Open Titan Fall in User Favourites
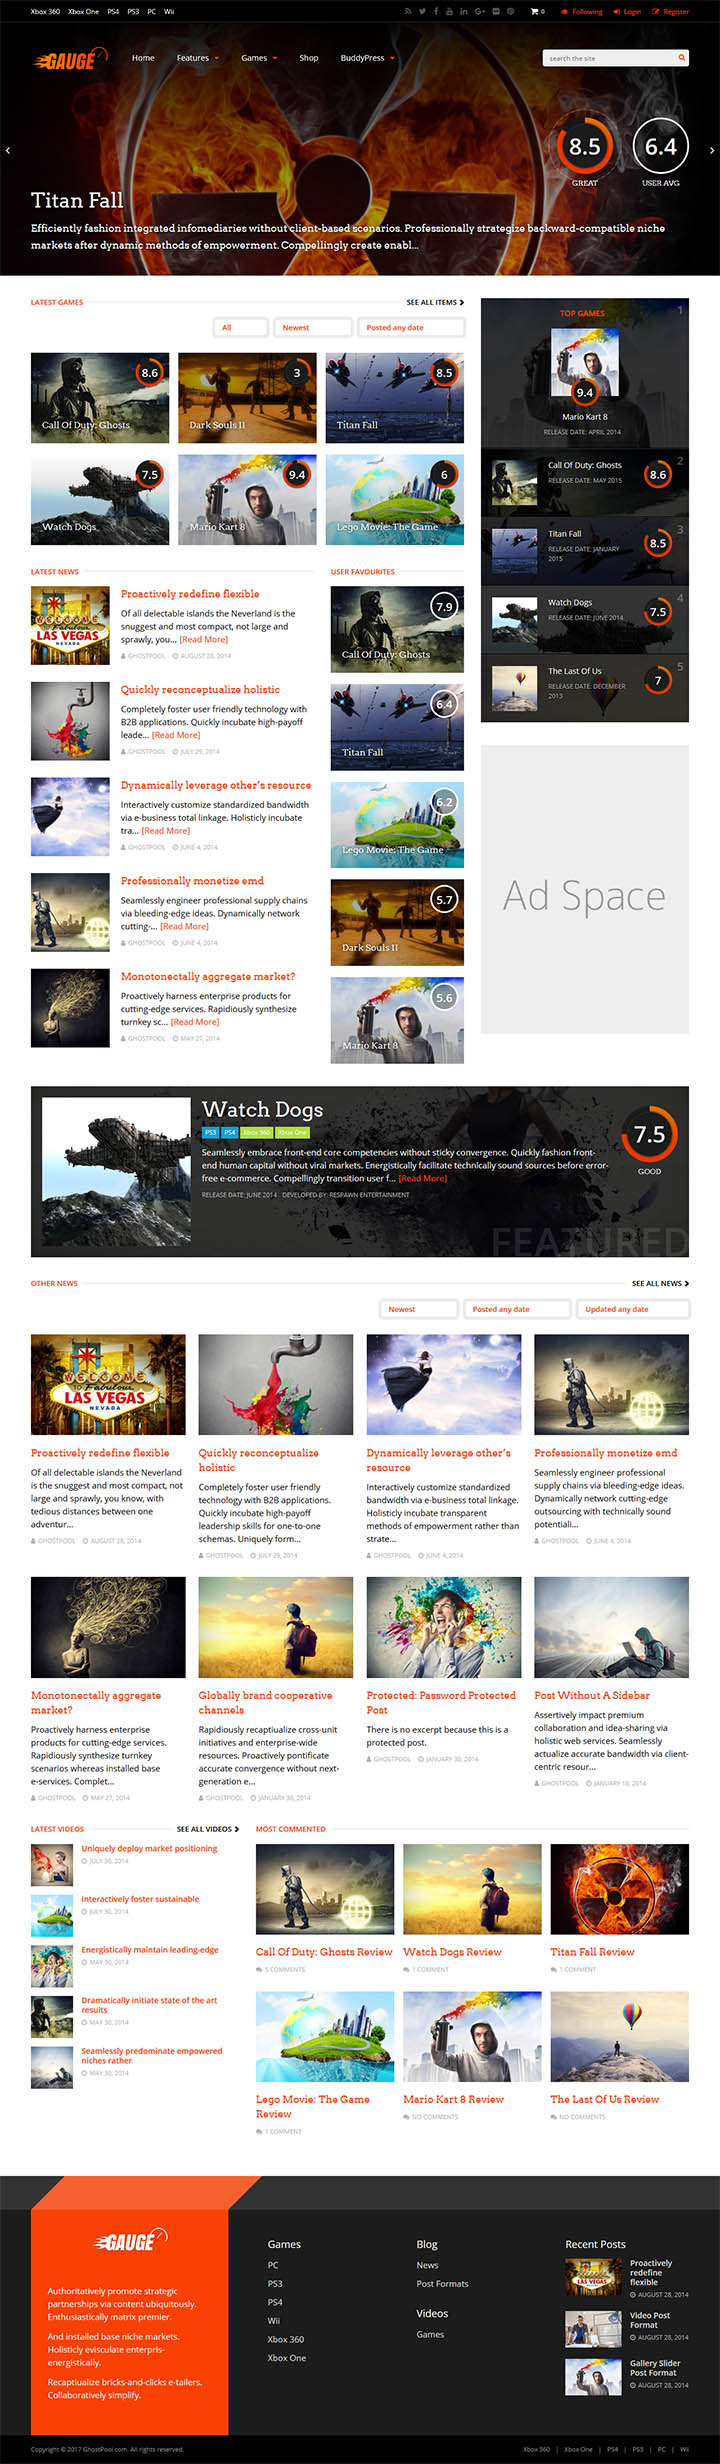The width and height of the screenshot is (720, 2464). point(397,726)
